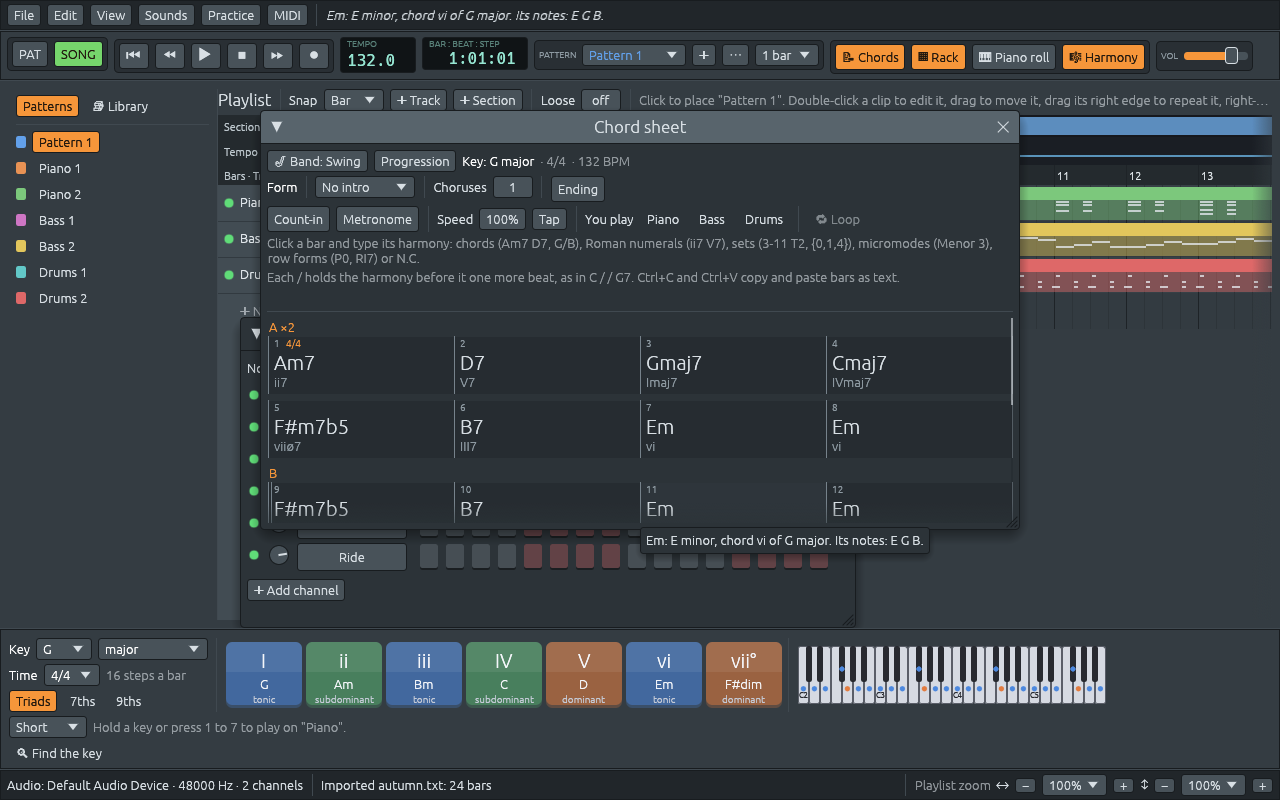Rewind to start with skip-back button
The width and height of the screenshot is (1280, 800).
(x=133, y=55)
